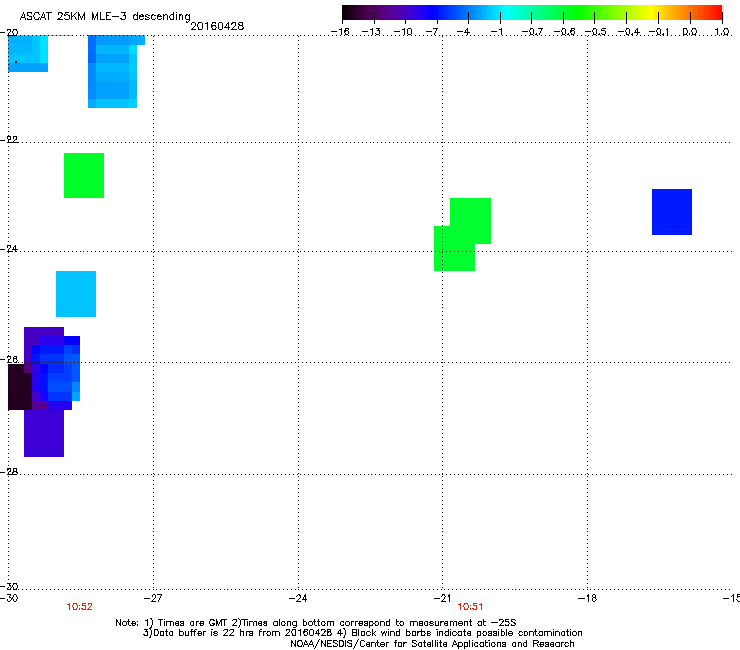This screenshot has height=650, width=740.
Task: Click the color scale label "1.0"
Action: click(x=722, y=32)
